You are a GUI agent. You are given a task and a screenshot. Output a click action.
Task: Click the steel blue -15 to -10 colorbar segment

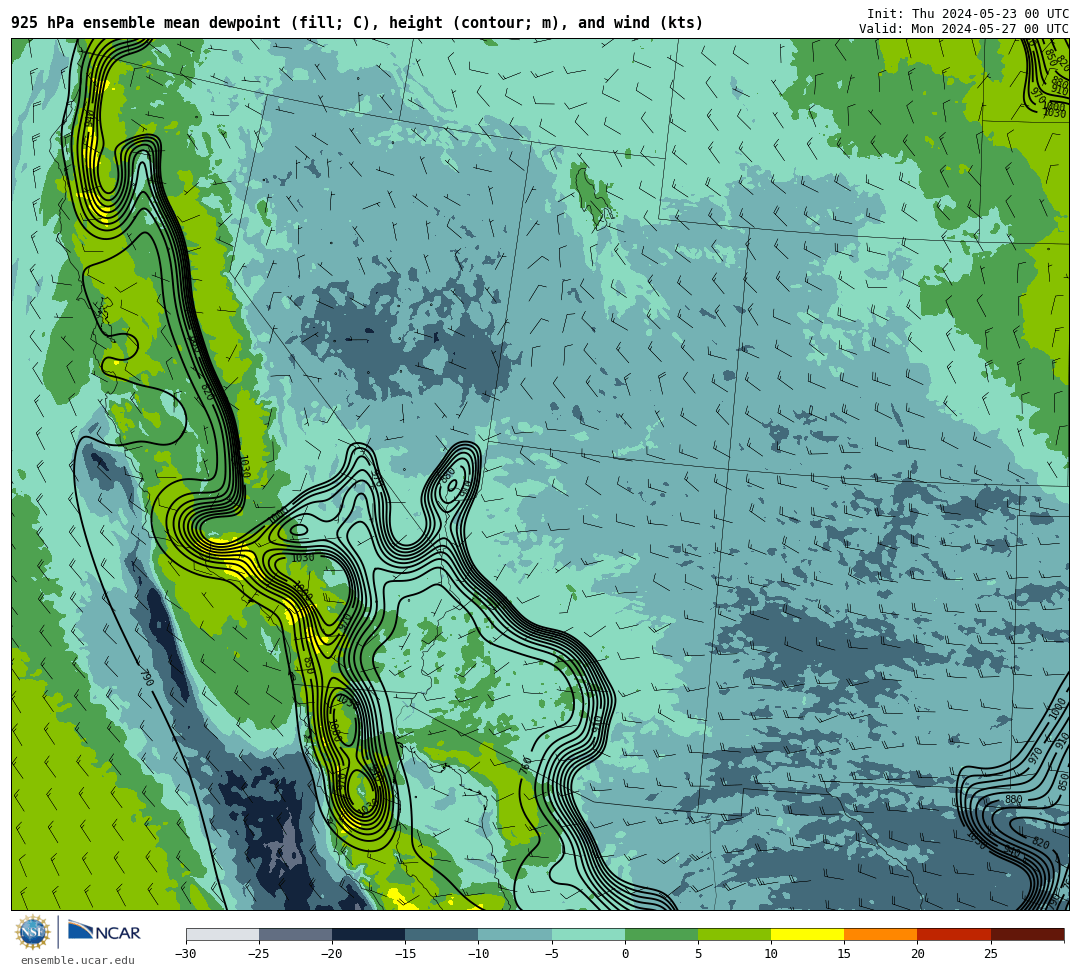442,934
